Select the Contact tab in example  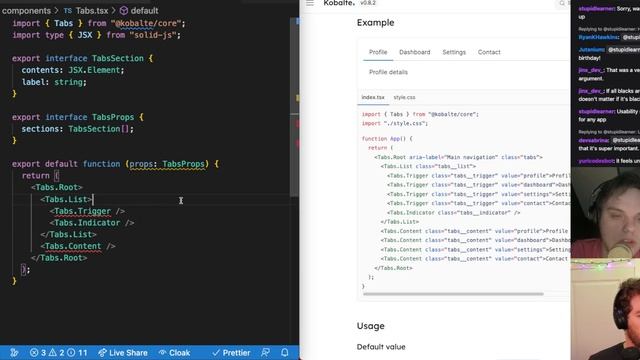coord(489,52)
